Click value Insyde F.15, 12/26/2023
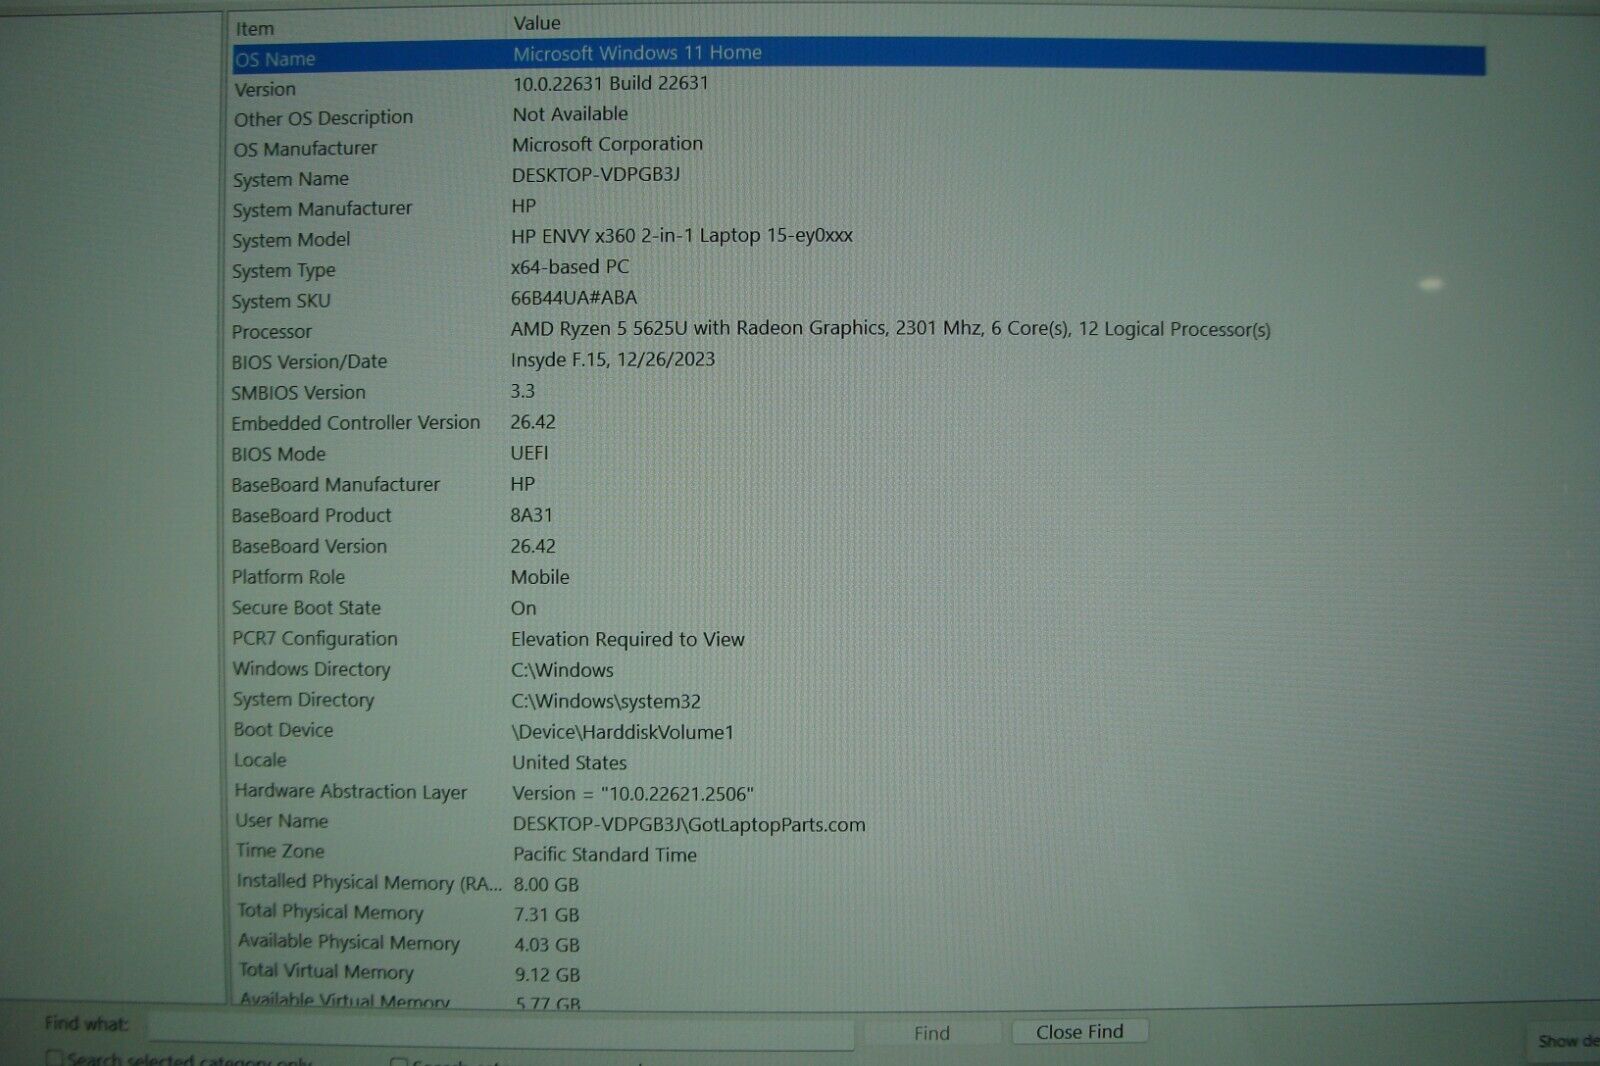Image resolution: width=1600 pixels, height=1066 pixels. [x=612, y=360]
